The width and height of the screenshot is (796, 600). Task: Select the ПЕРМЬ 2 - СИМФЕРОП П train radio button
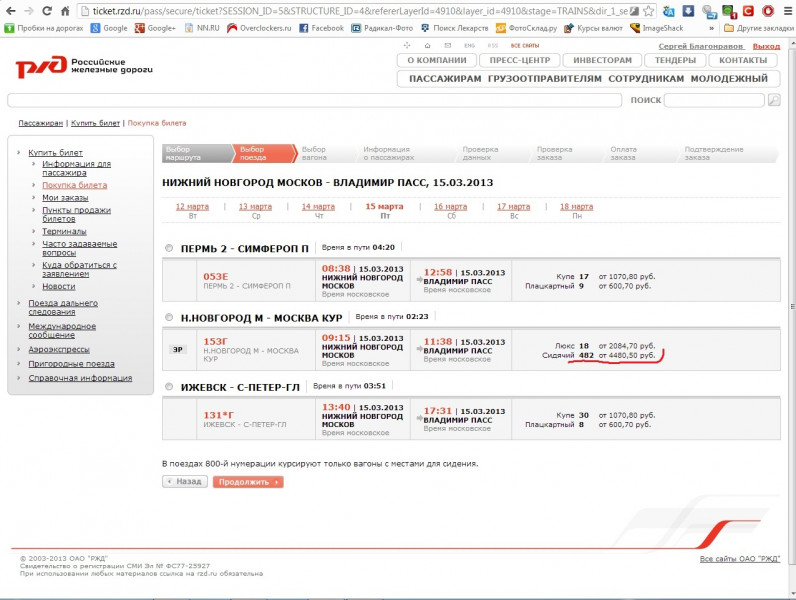[x=168, y=248]
